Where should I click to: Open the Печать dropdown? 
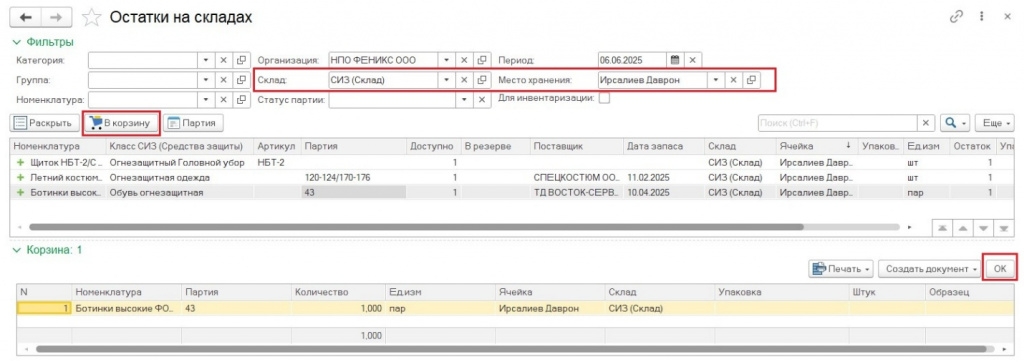tap(841, 269)
